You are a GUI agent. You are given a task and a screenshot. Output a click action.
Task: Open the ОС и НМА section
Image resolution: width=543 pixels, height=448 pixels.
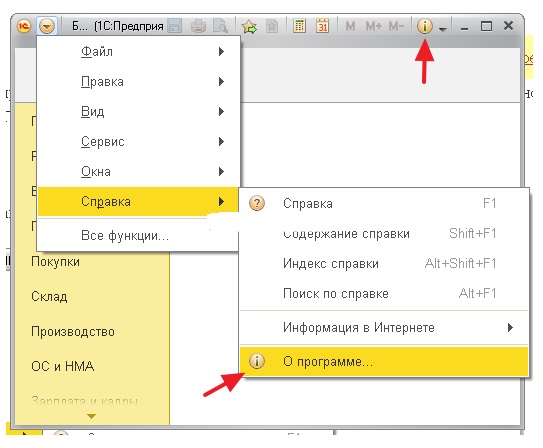(63, 366)
